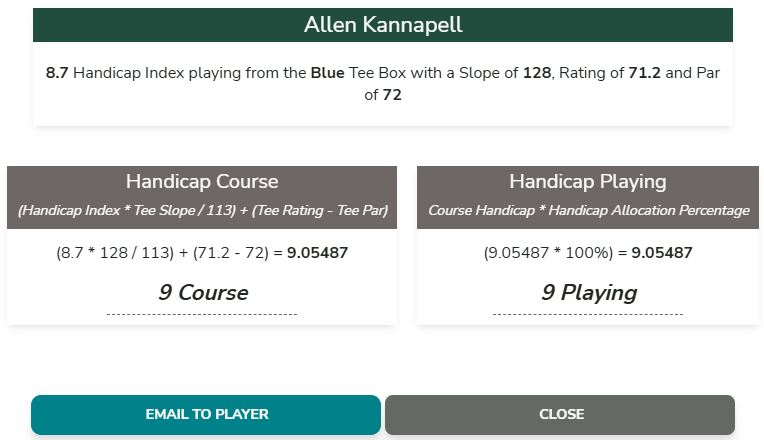764x440 pixels.
Task: Select the 8.7 Handicap Index value
Action: point(57,73)
